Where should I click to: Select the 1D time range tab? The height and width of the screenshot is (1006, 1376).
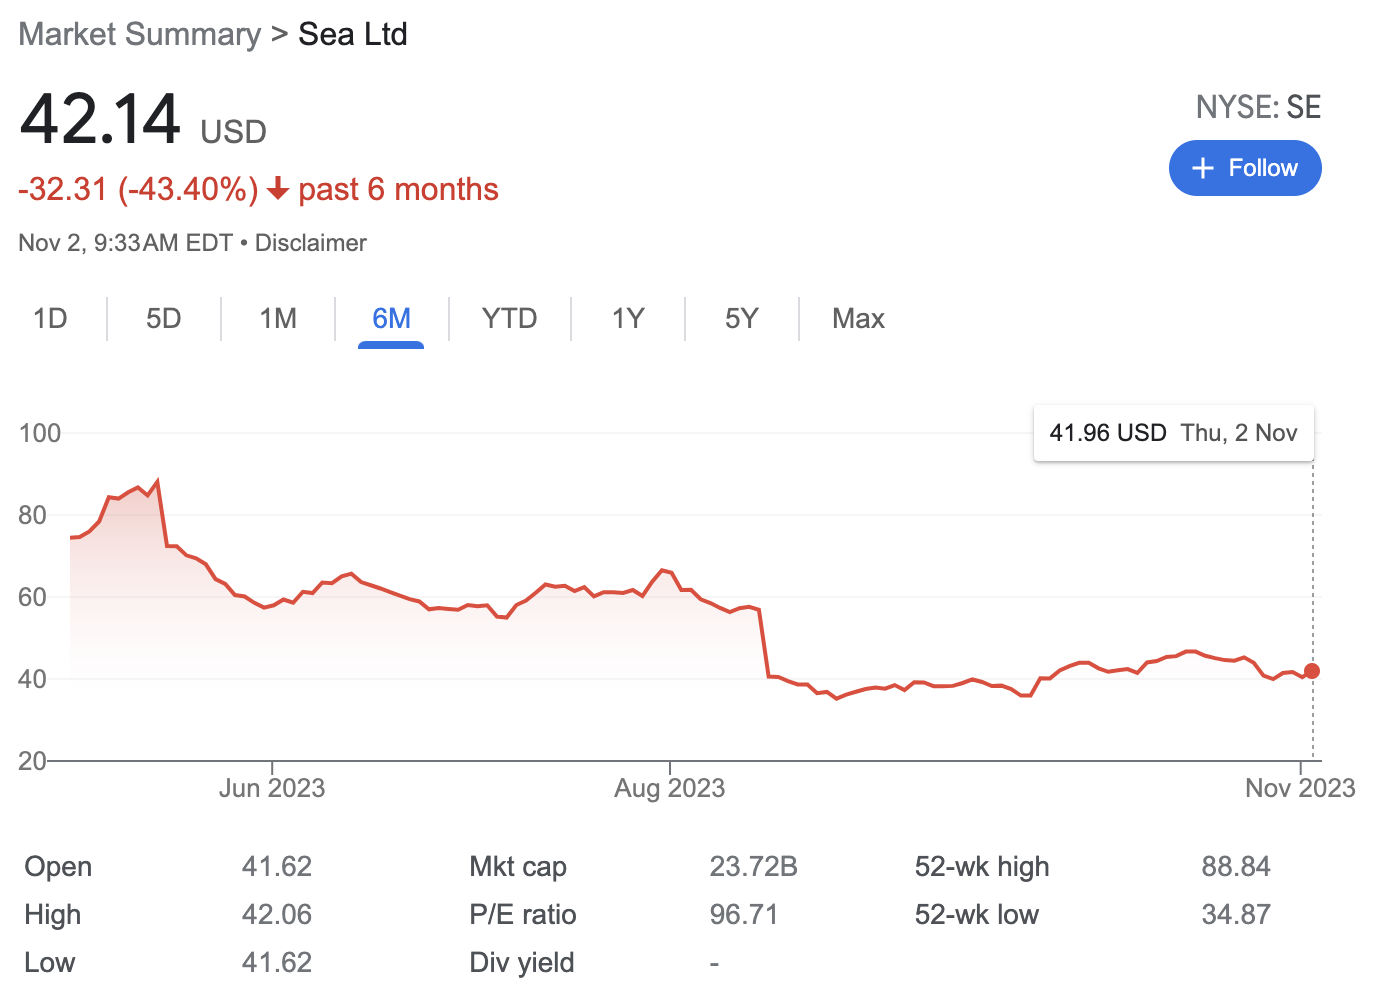tap(50, 319)
